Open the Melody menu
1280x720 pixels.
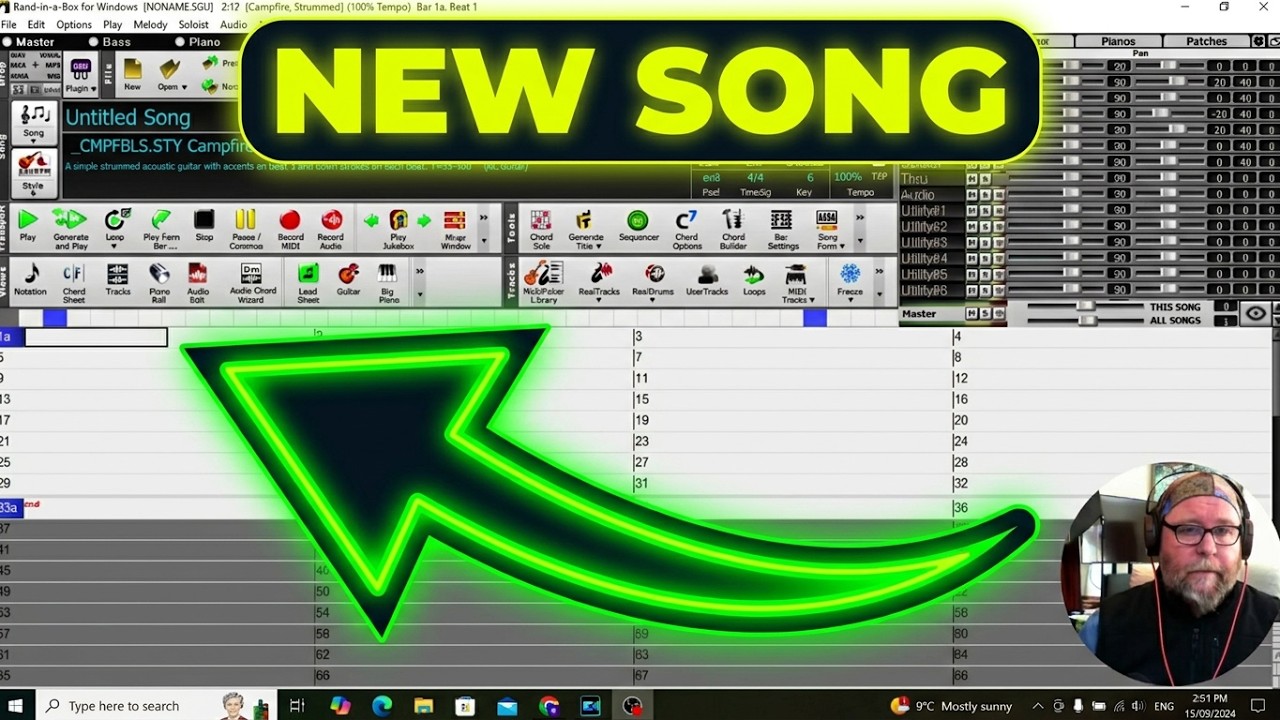point(150,24)
